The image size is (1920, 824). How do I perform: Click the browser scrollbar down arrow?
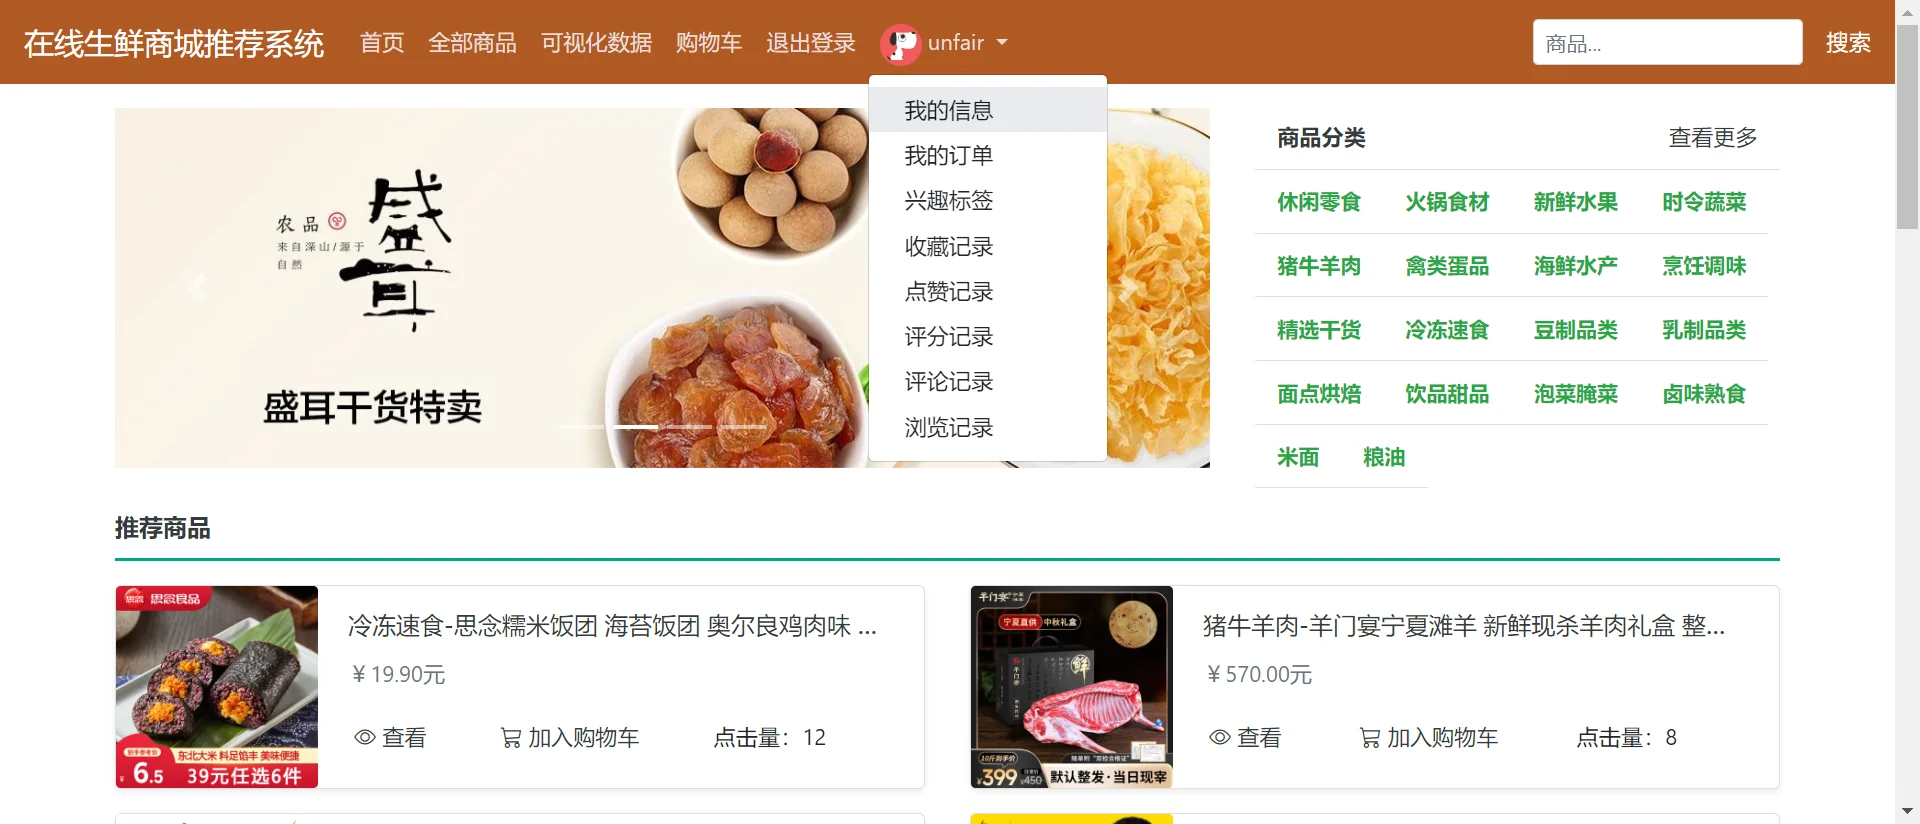click(x=1907, y=811)
